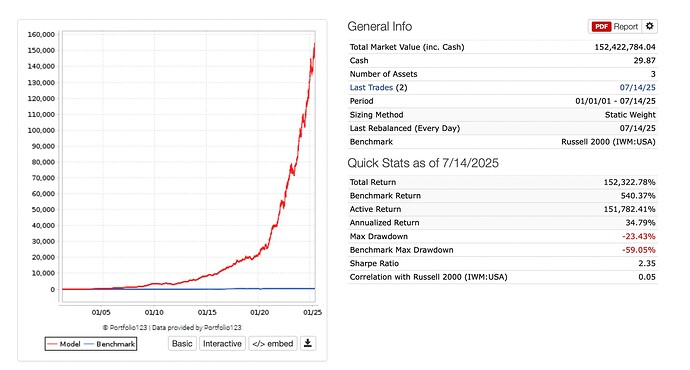
Task: Switch chart to Basic view
Action: 182,344
